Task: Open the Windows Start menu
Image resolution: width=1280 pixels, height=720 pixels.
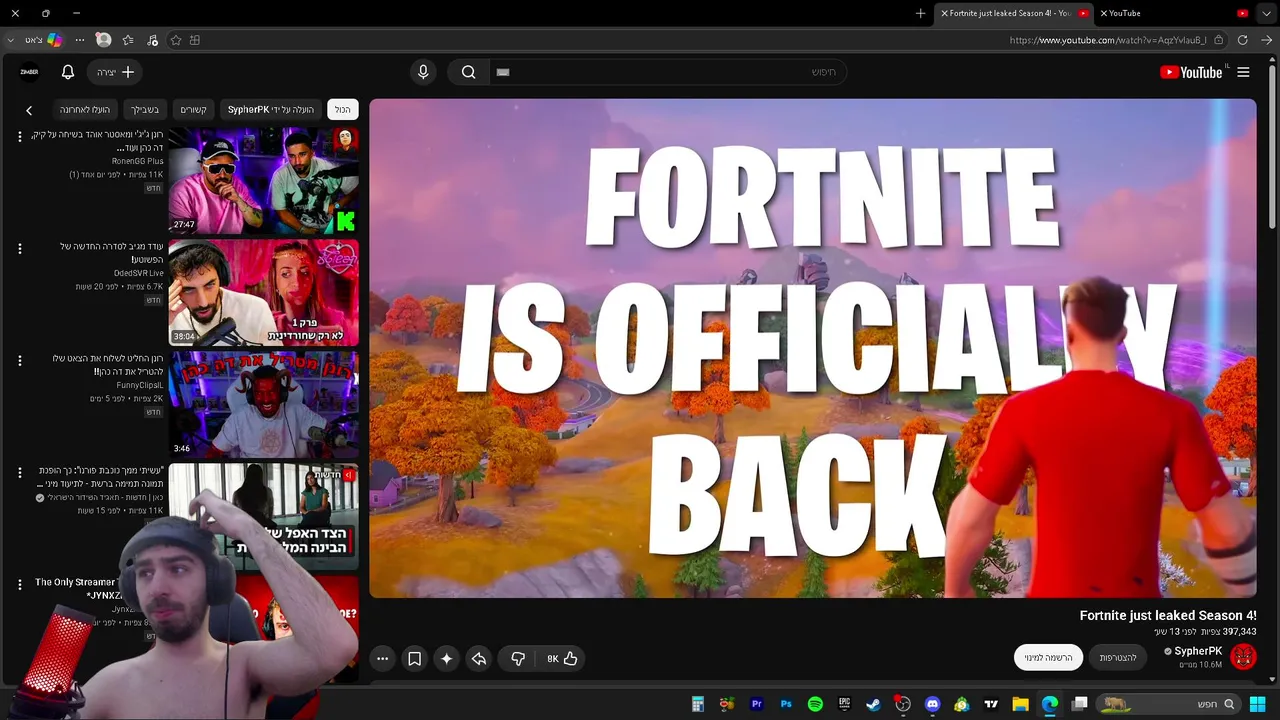Action: [1258, 704]
